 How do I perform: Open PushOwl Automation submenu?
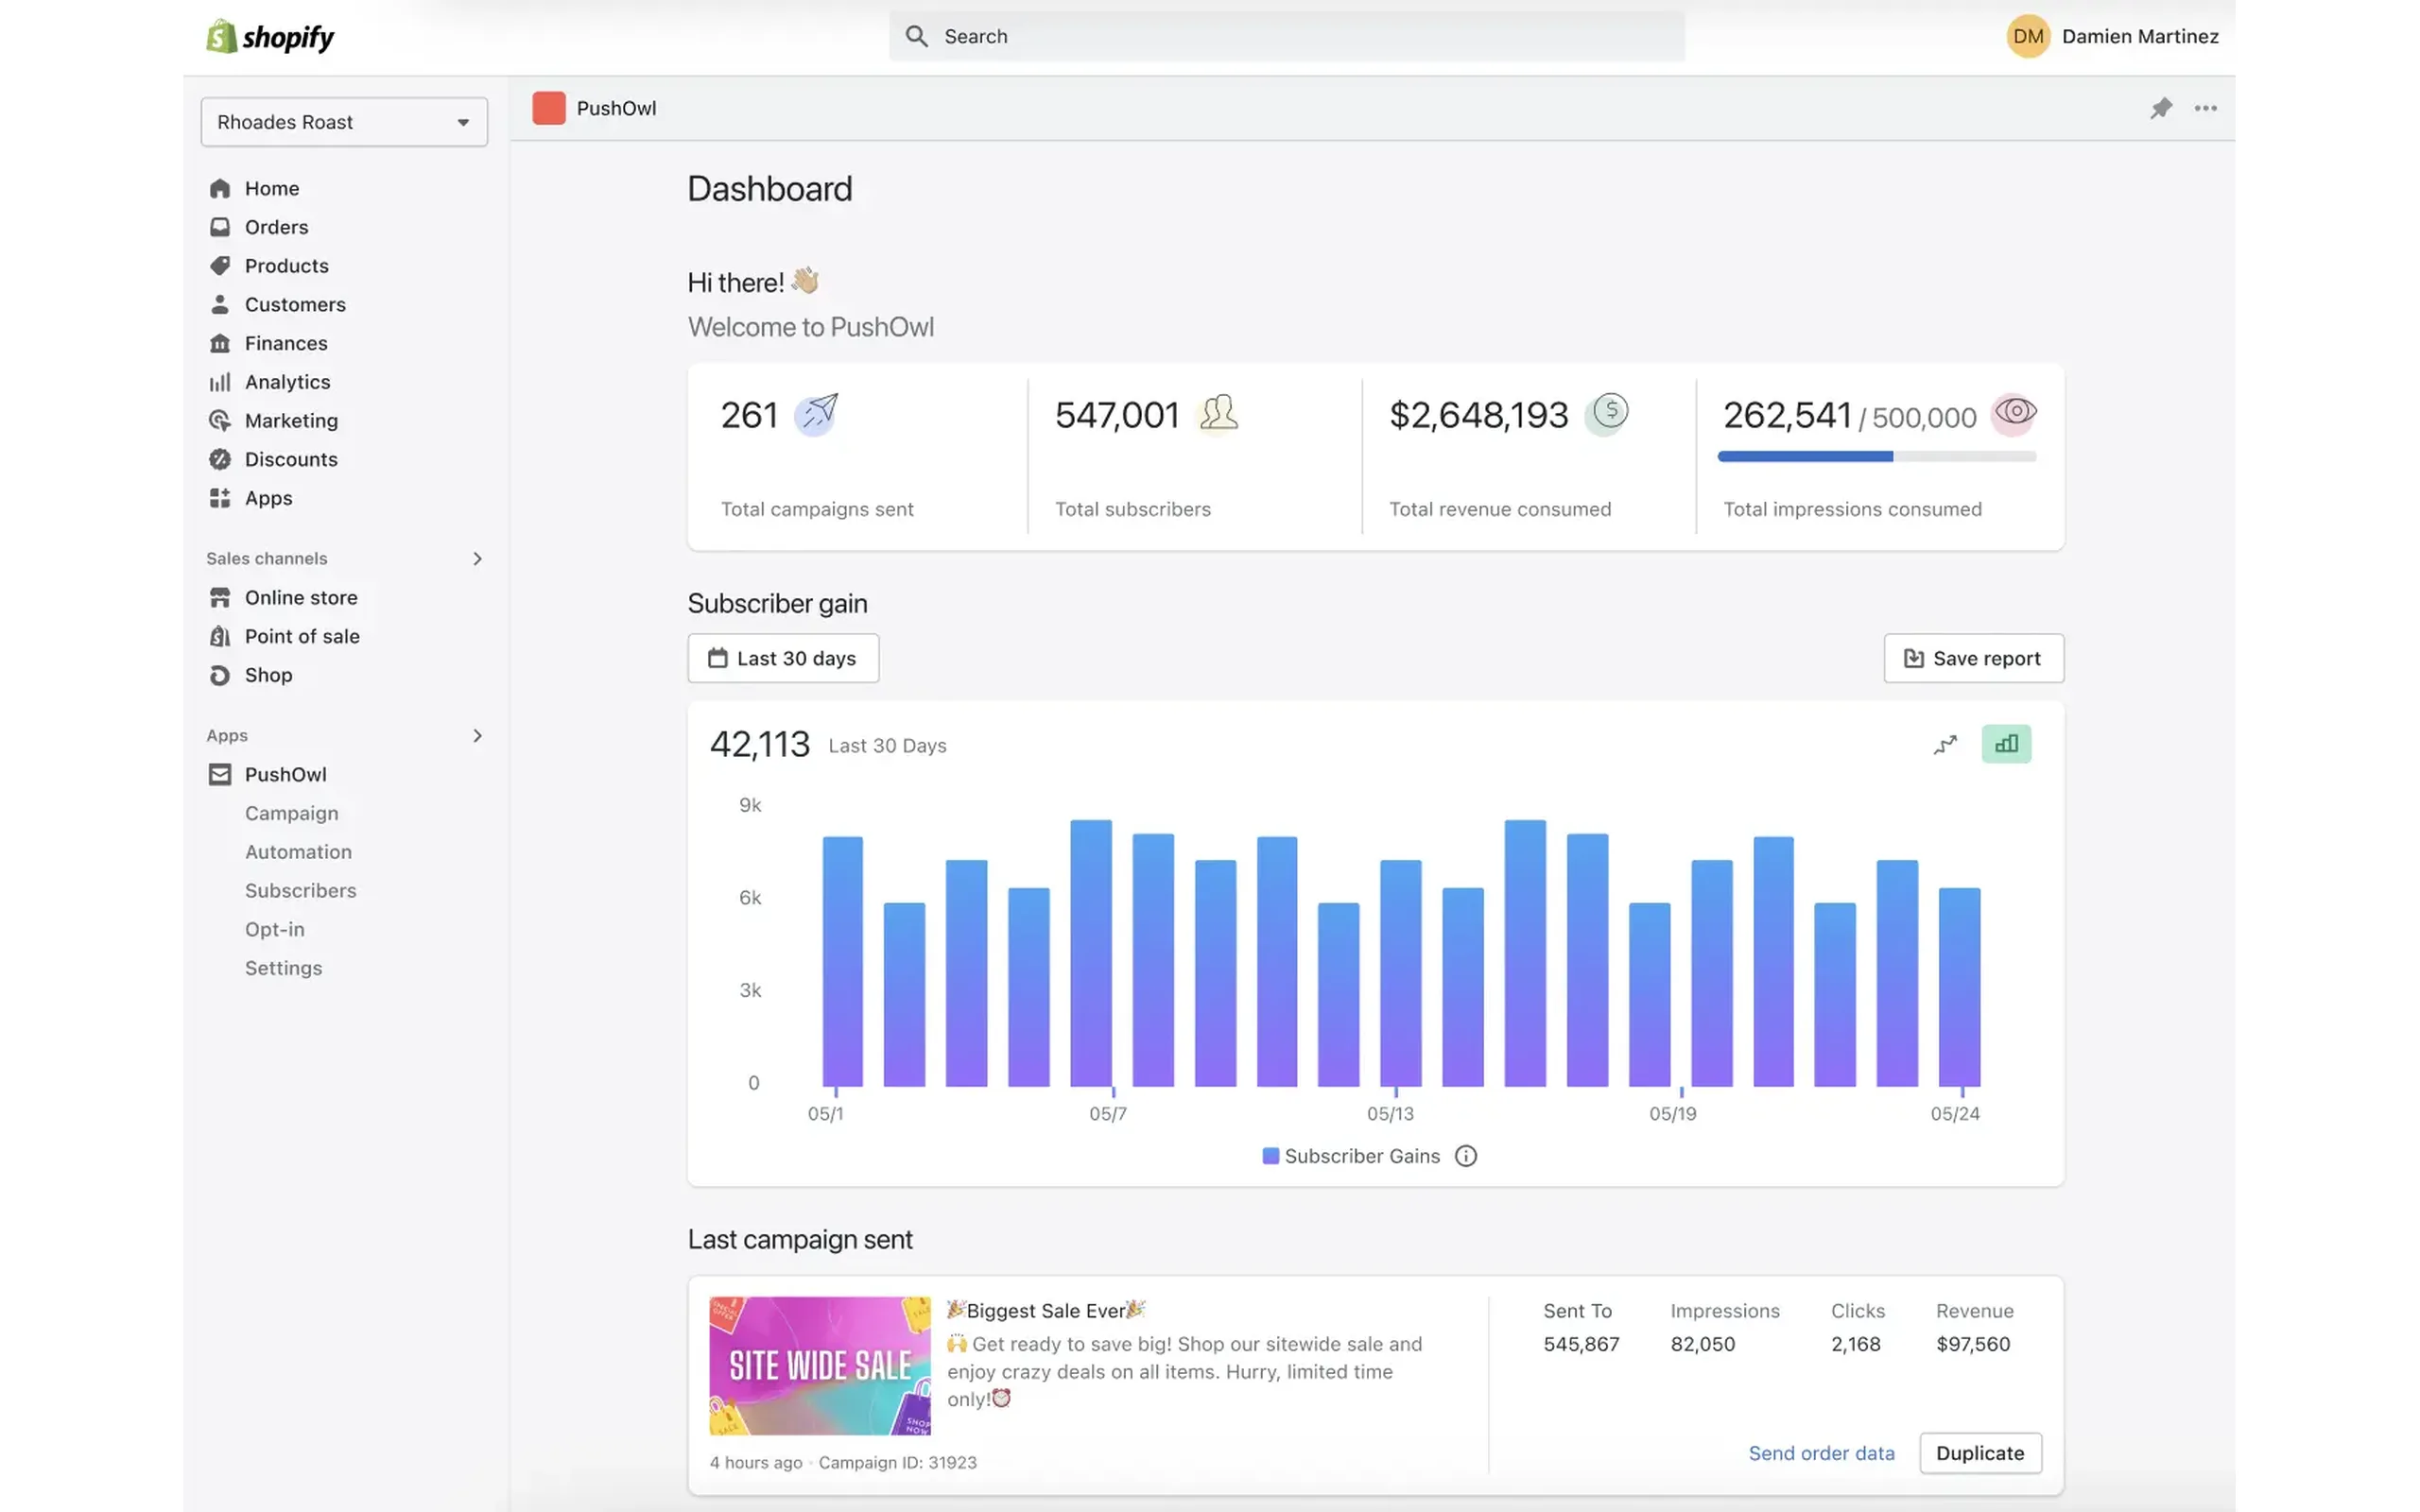tap(298, 852)
